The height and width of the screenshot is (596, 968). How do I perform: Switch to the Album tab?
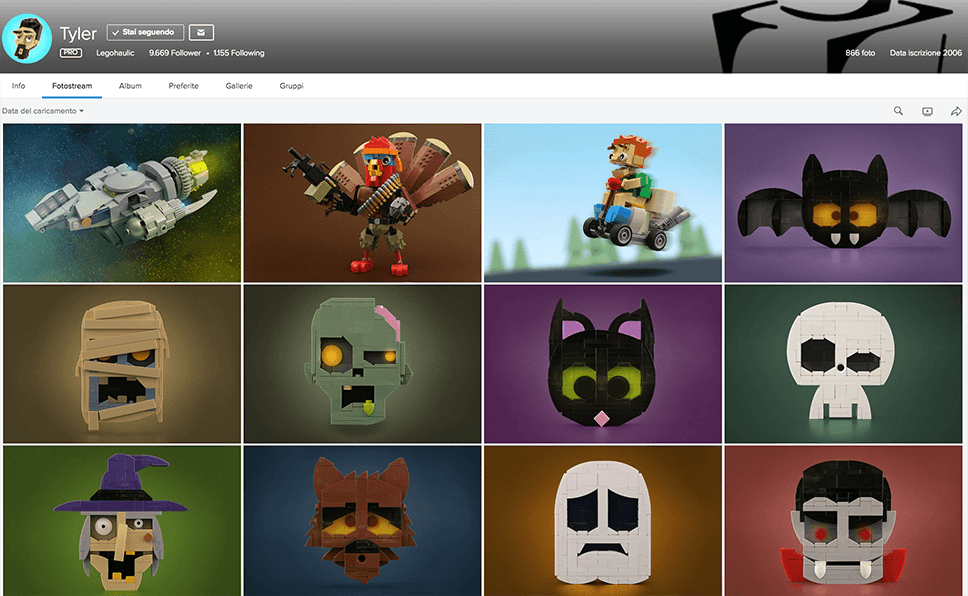coord(130,86)
